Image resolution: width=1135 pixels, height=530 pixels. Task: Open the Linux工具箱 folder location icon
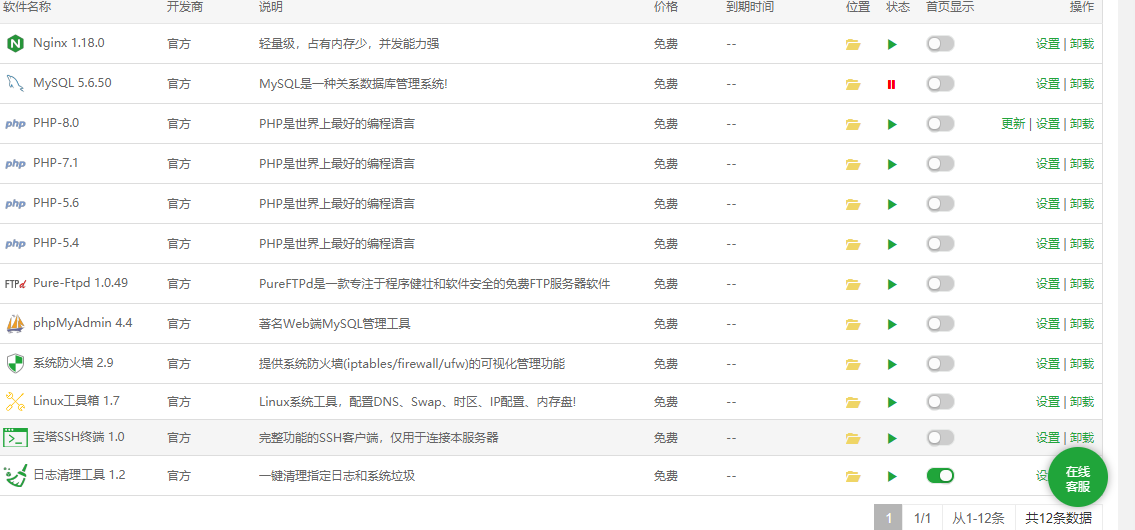pyautogui.click(x=853, y=402)
